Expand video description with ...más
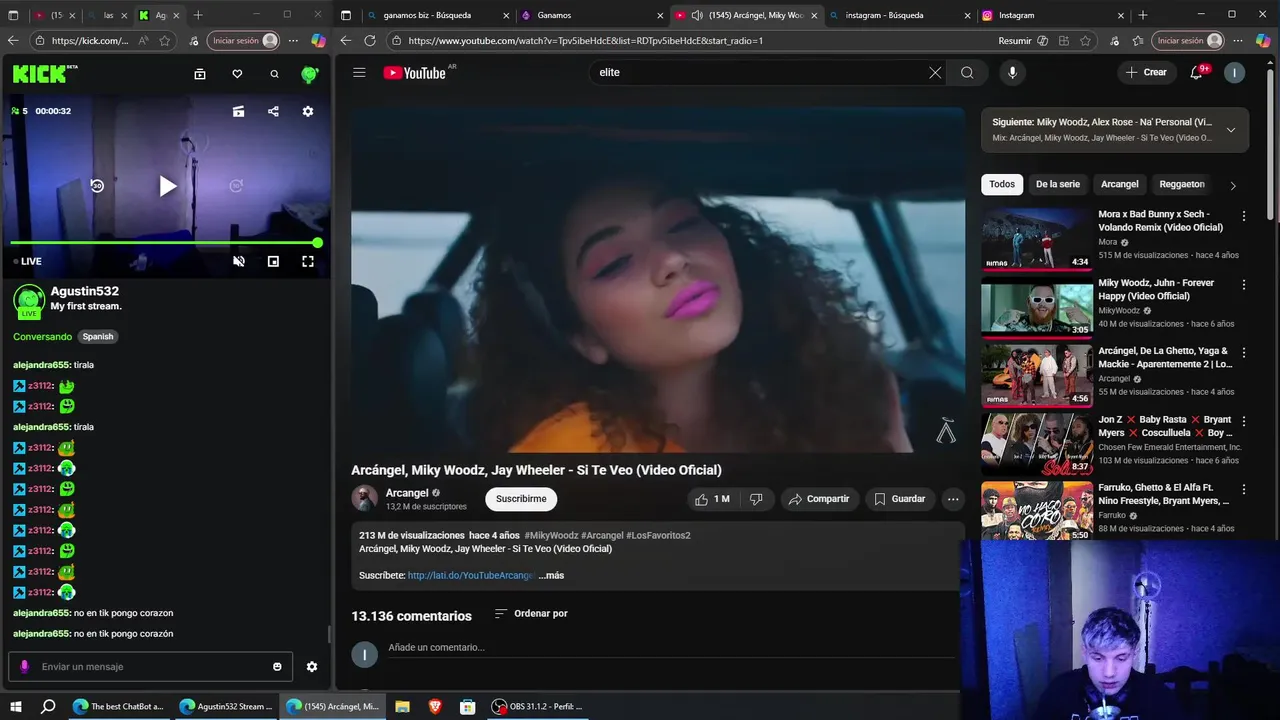 click(x=552, y=576)
